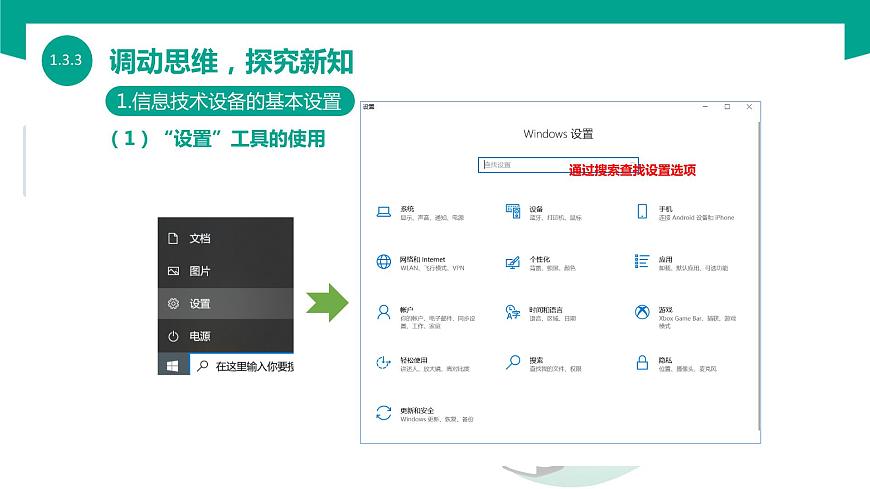Open the 游戏 (Gaming) Xbox icon
Screen dimensions: 870x489
click(642, 312)
